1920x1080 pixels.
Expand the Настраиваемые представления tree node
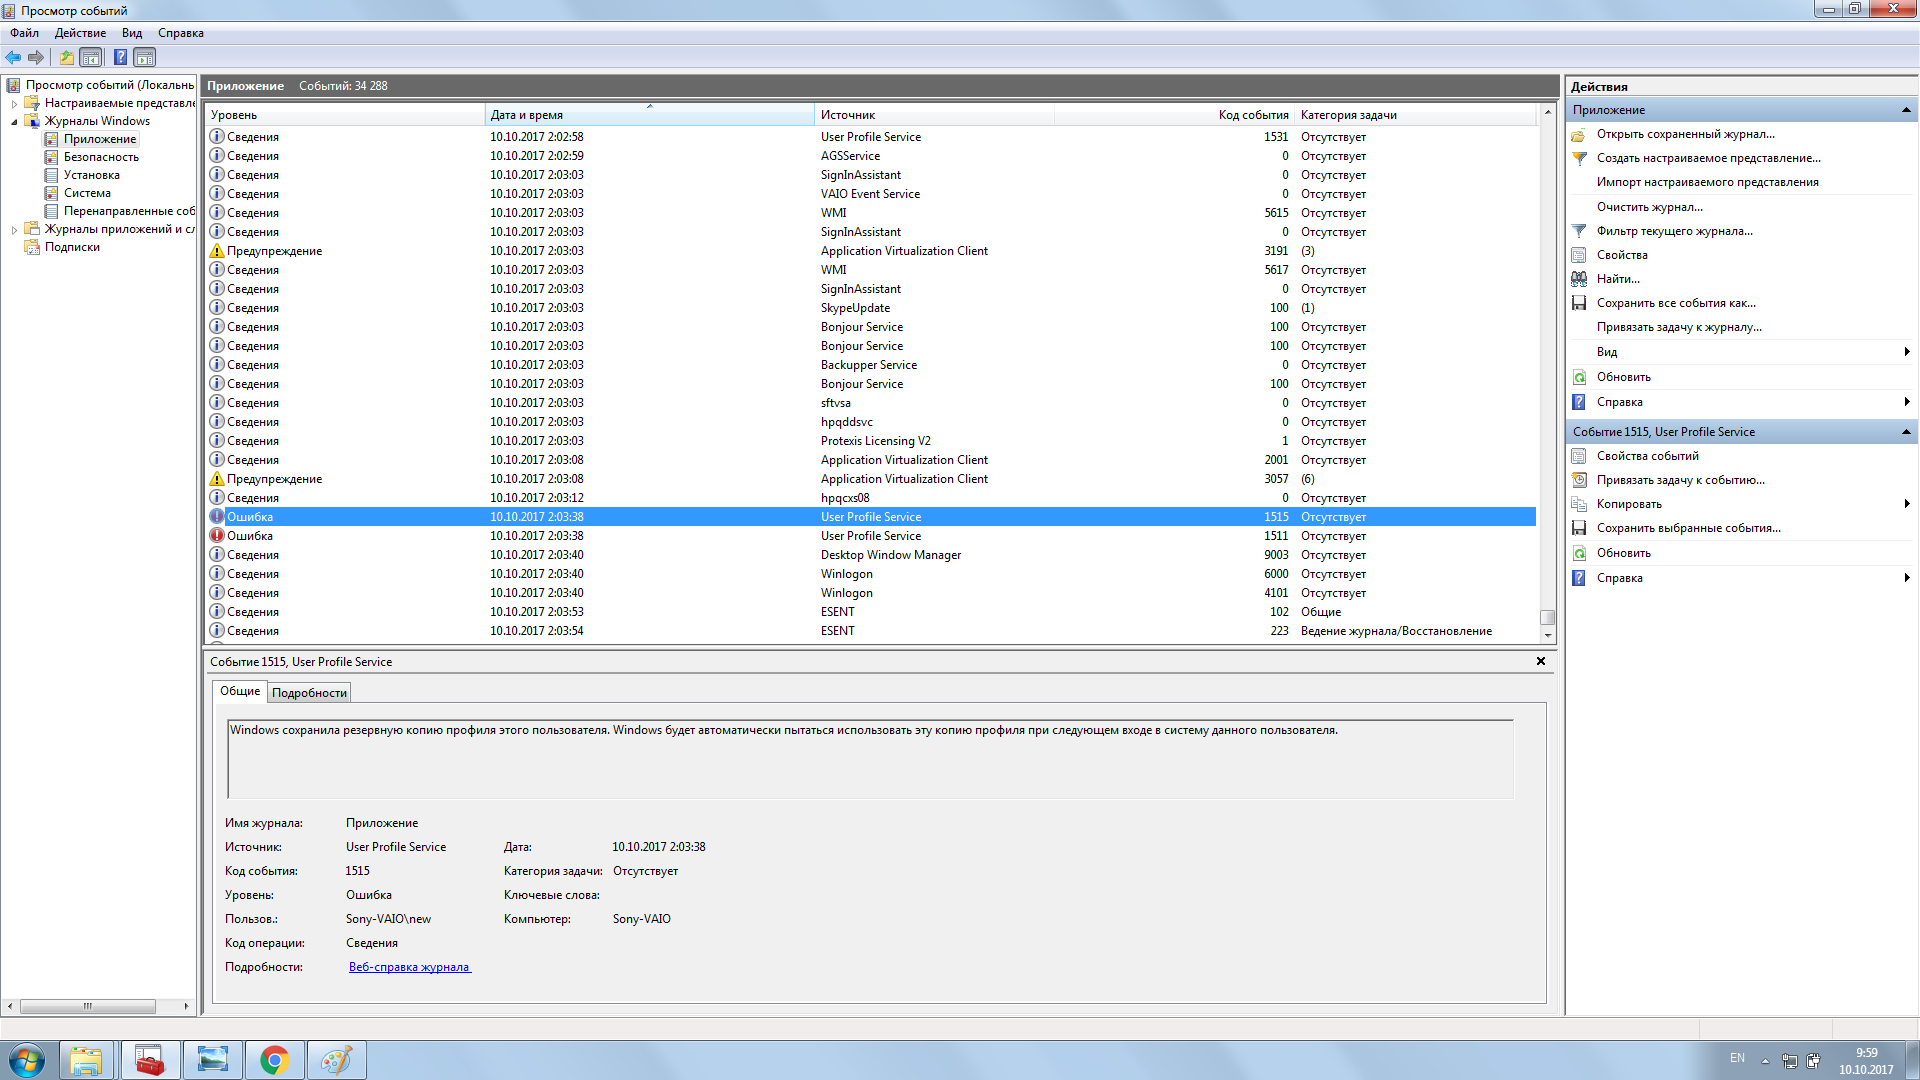(14, 103)
